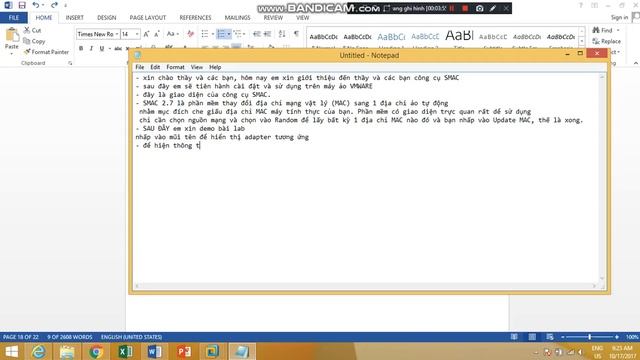Click the Find button in Word

(603, 31)
